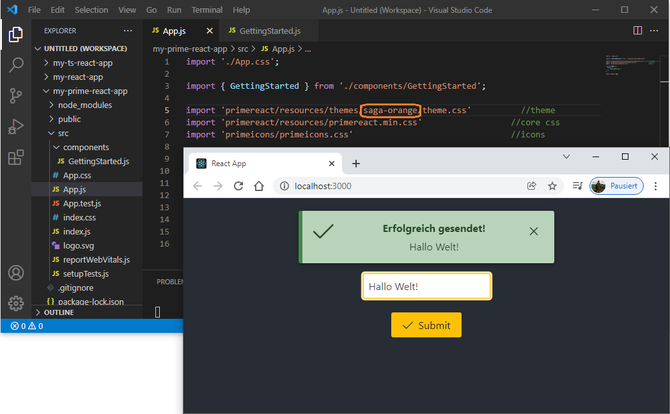This screenshot has width=670, height=414.
Task: Open the Extensions view
Action: [16, 157]
